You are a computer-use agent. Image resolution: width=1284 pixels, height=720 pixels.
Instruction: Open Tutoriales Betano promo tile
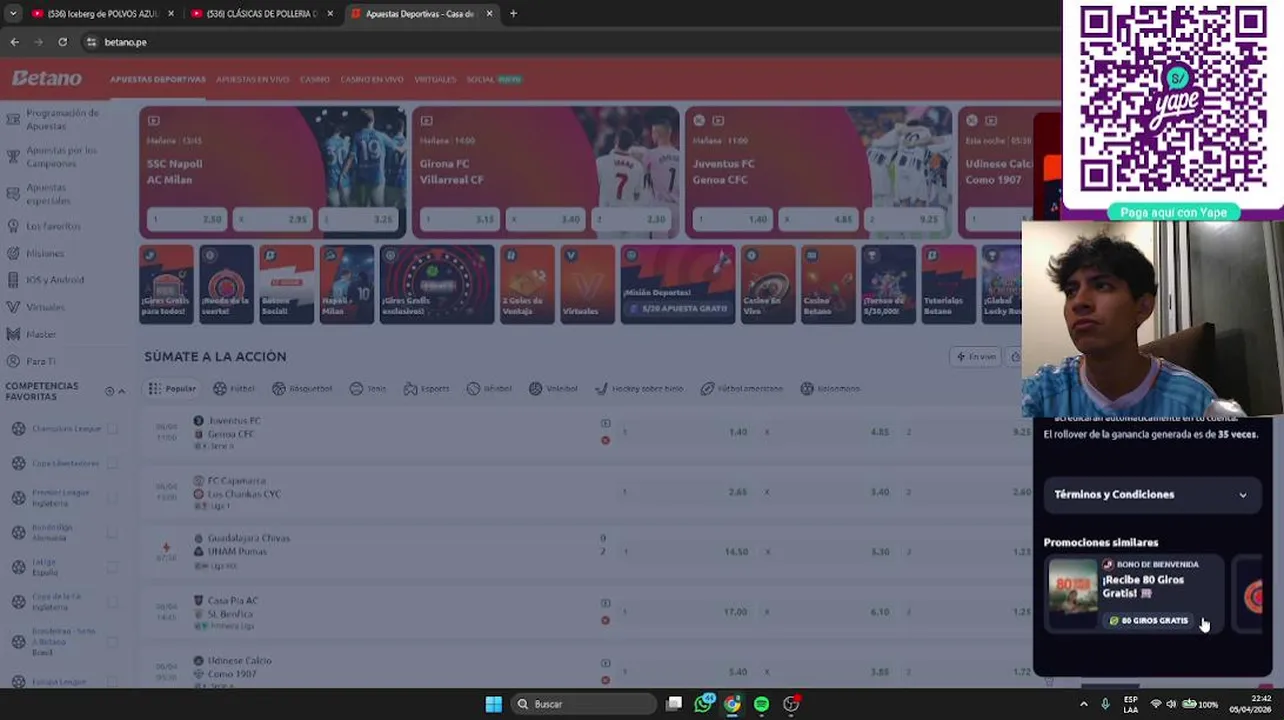tap(948, 284)
